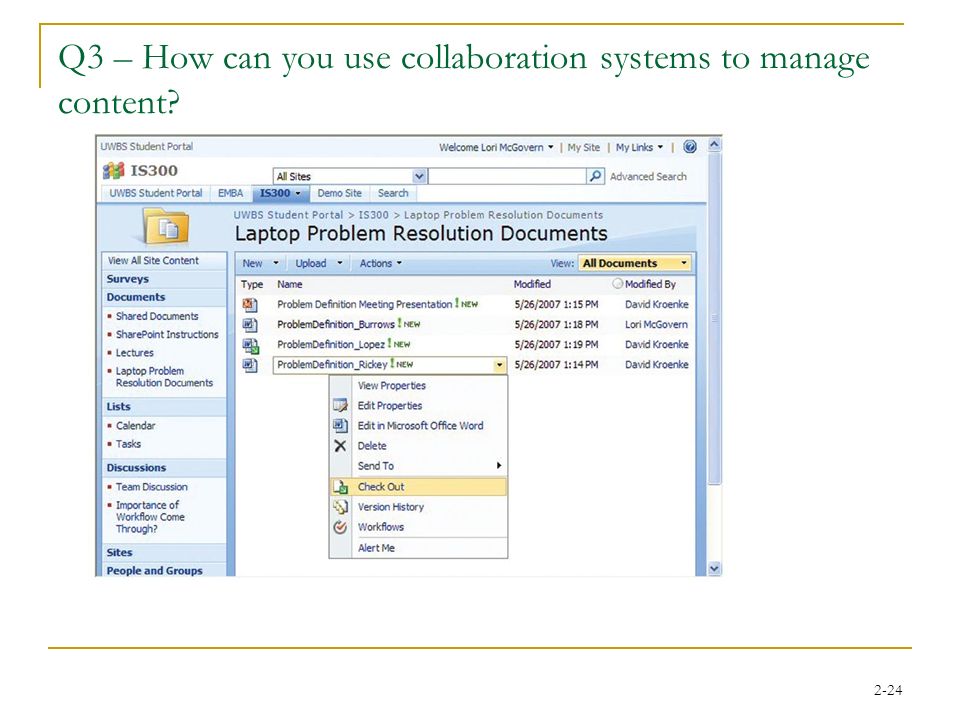Open the Tasks list link
This screenshot has height=720, width=960.
click(128, 444)
